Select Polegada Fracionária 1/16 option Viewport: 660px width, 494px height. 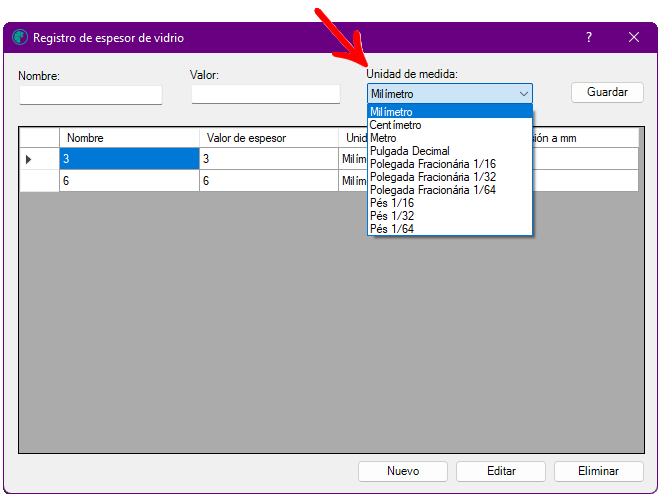(x=450, y=164)
